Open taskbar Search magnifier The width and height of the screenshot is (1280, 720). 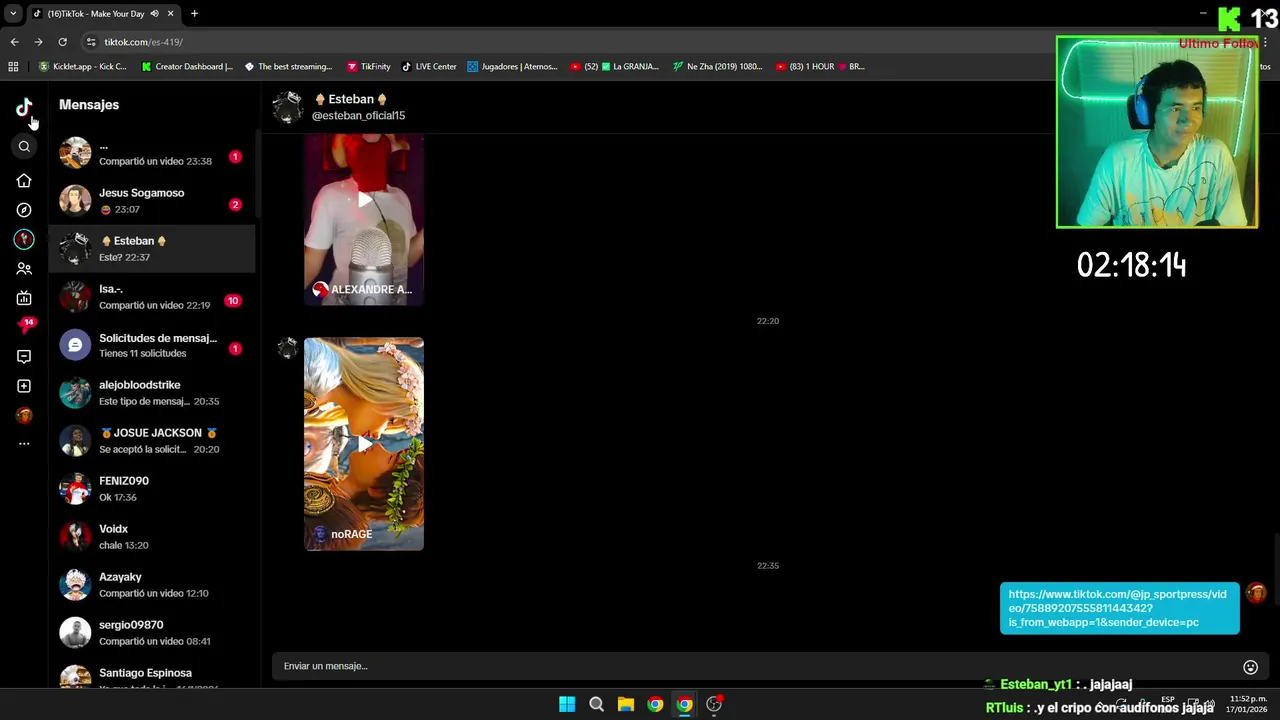click(x=596, y=704)
